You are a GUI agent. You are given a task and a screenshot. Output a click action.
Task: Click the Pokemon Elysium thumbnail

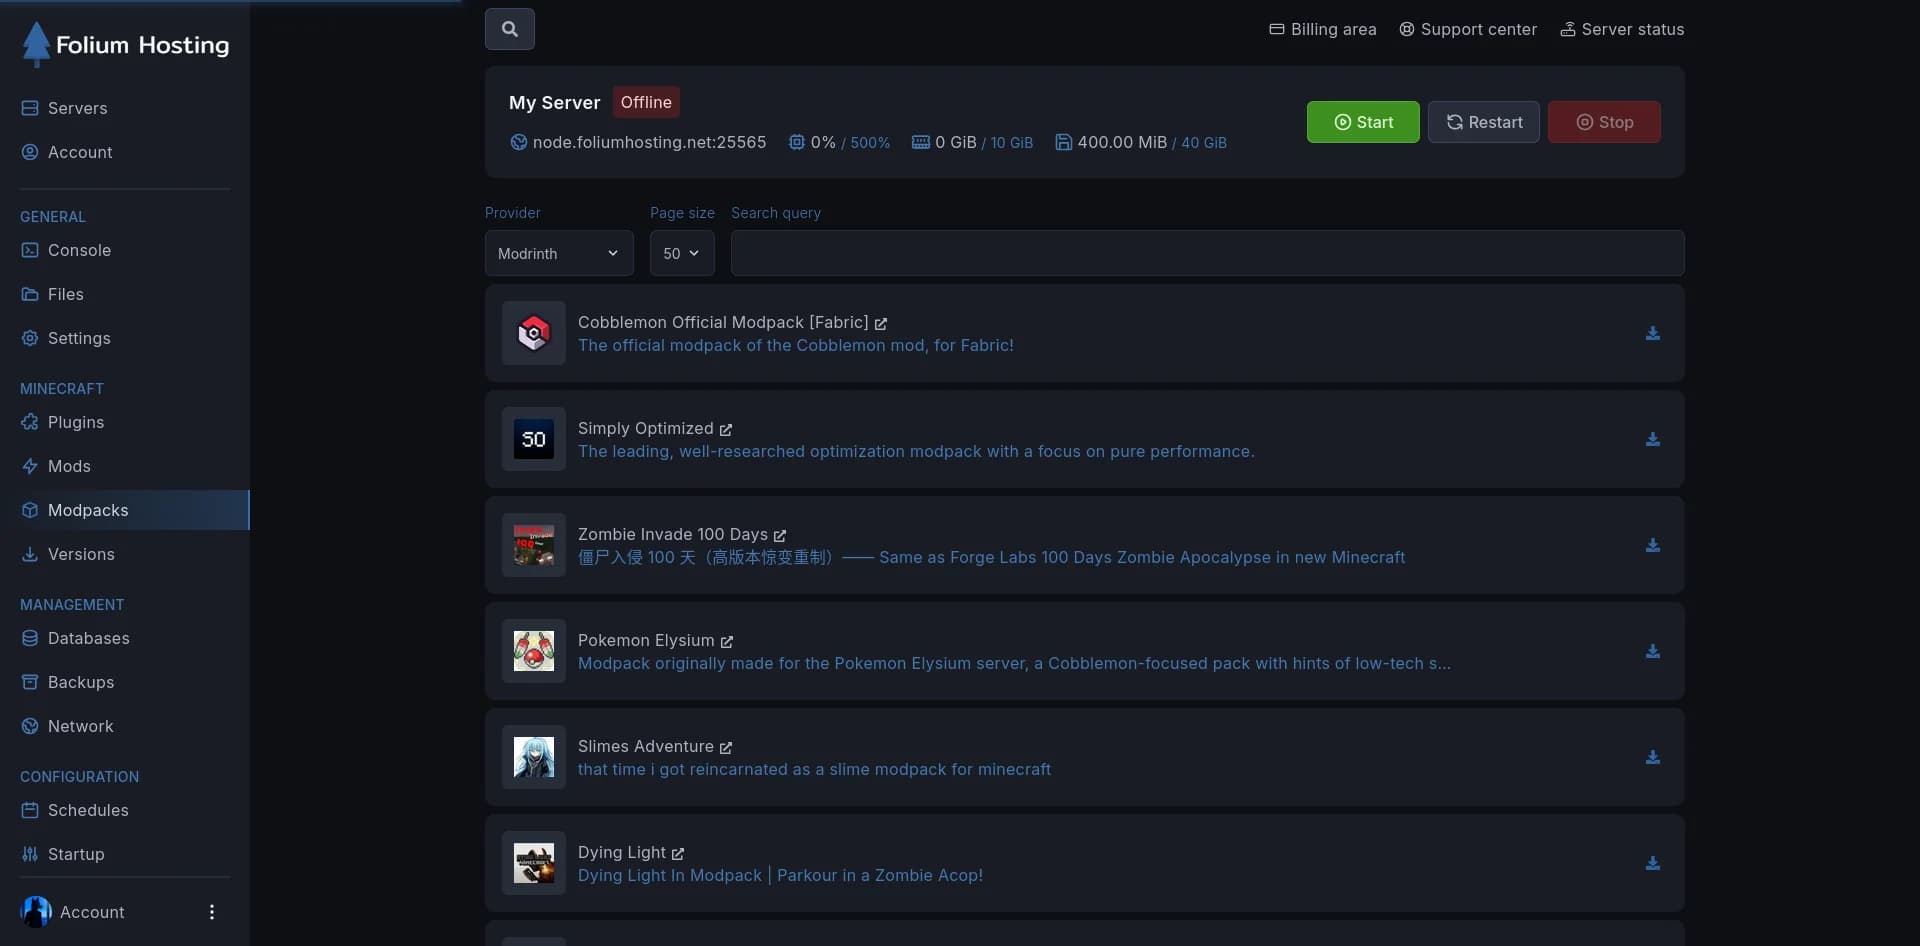[534, 651]
